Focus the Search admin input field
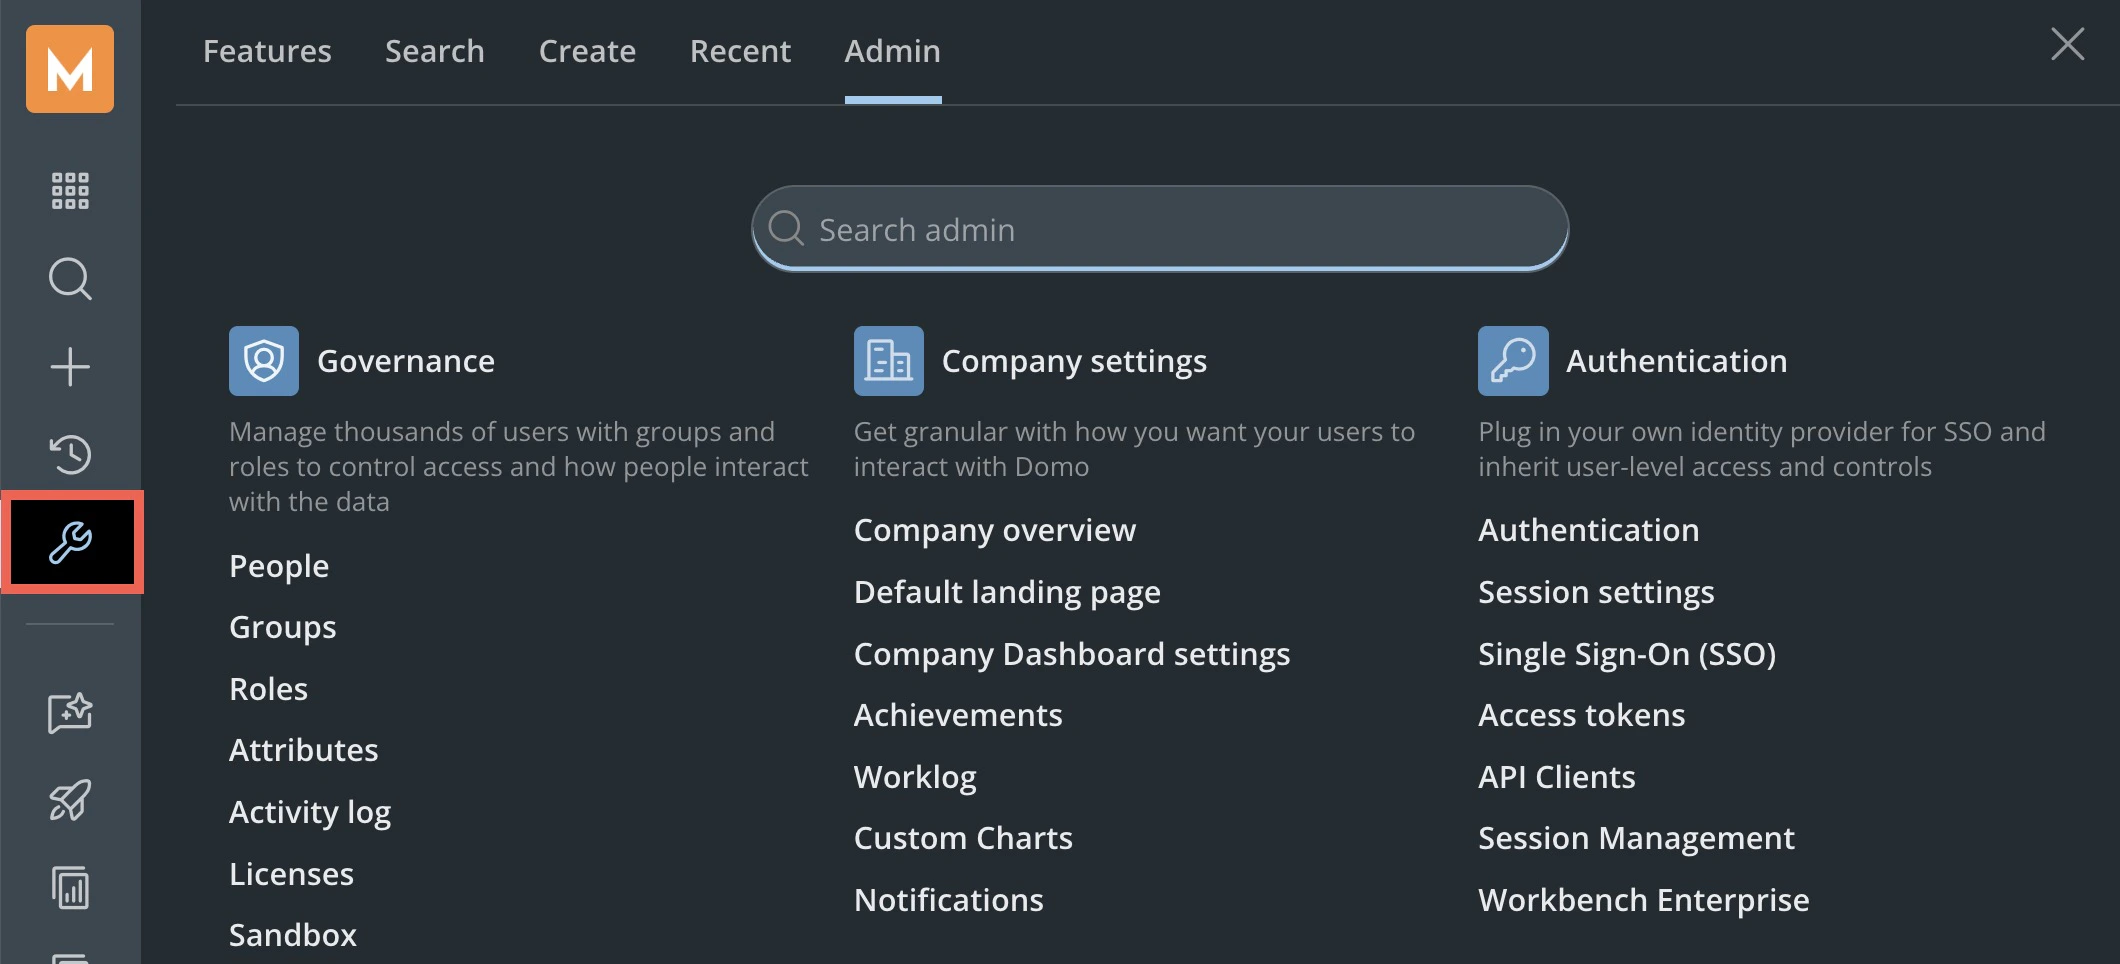Image resolution: width=2120 pixels, height=964 pixels. point(1160,229)
